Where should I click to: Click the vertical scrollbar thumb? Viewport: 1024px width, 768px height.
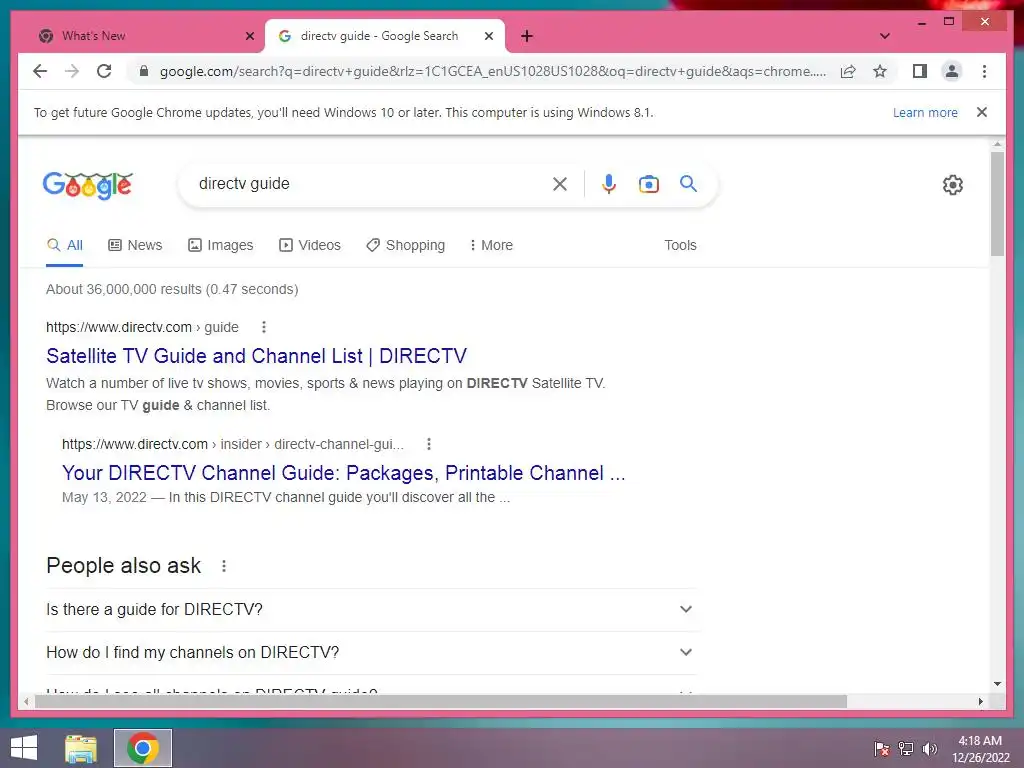997,204
